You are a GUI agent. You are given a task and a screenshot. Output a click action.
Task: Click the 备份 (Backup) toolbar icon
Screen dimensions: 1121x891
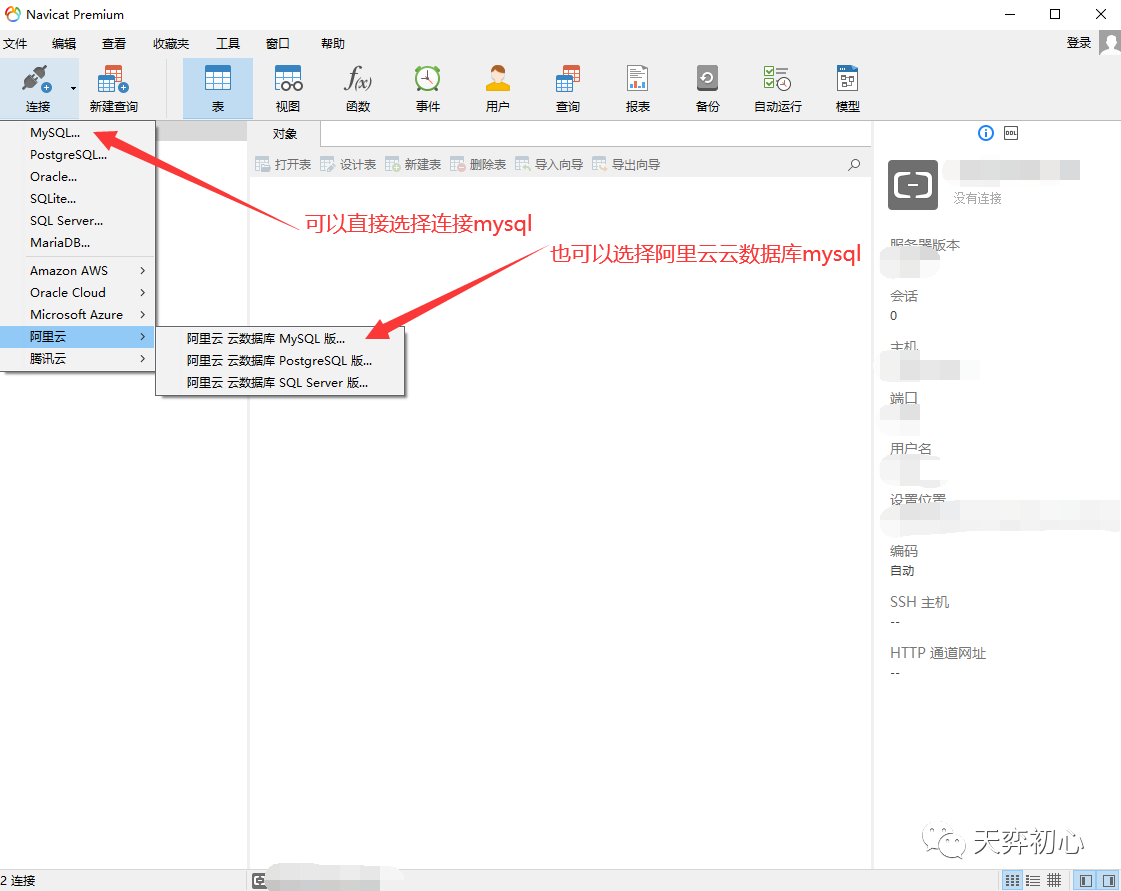click(708, 89)
